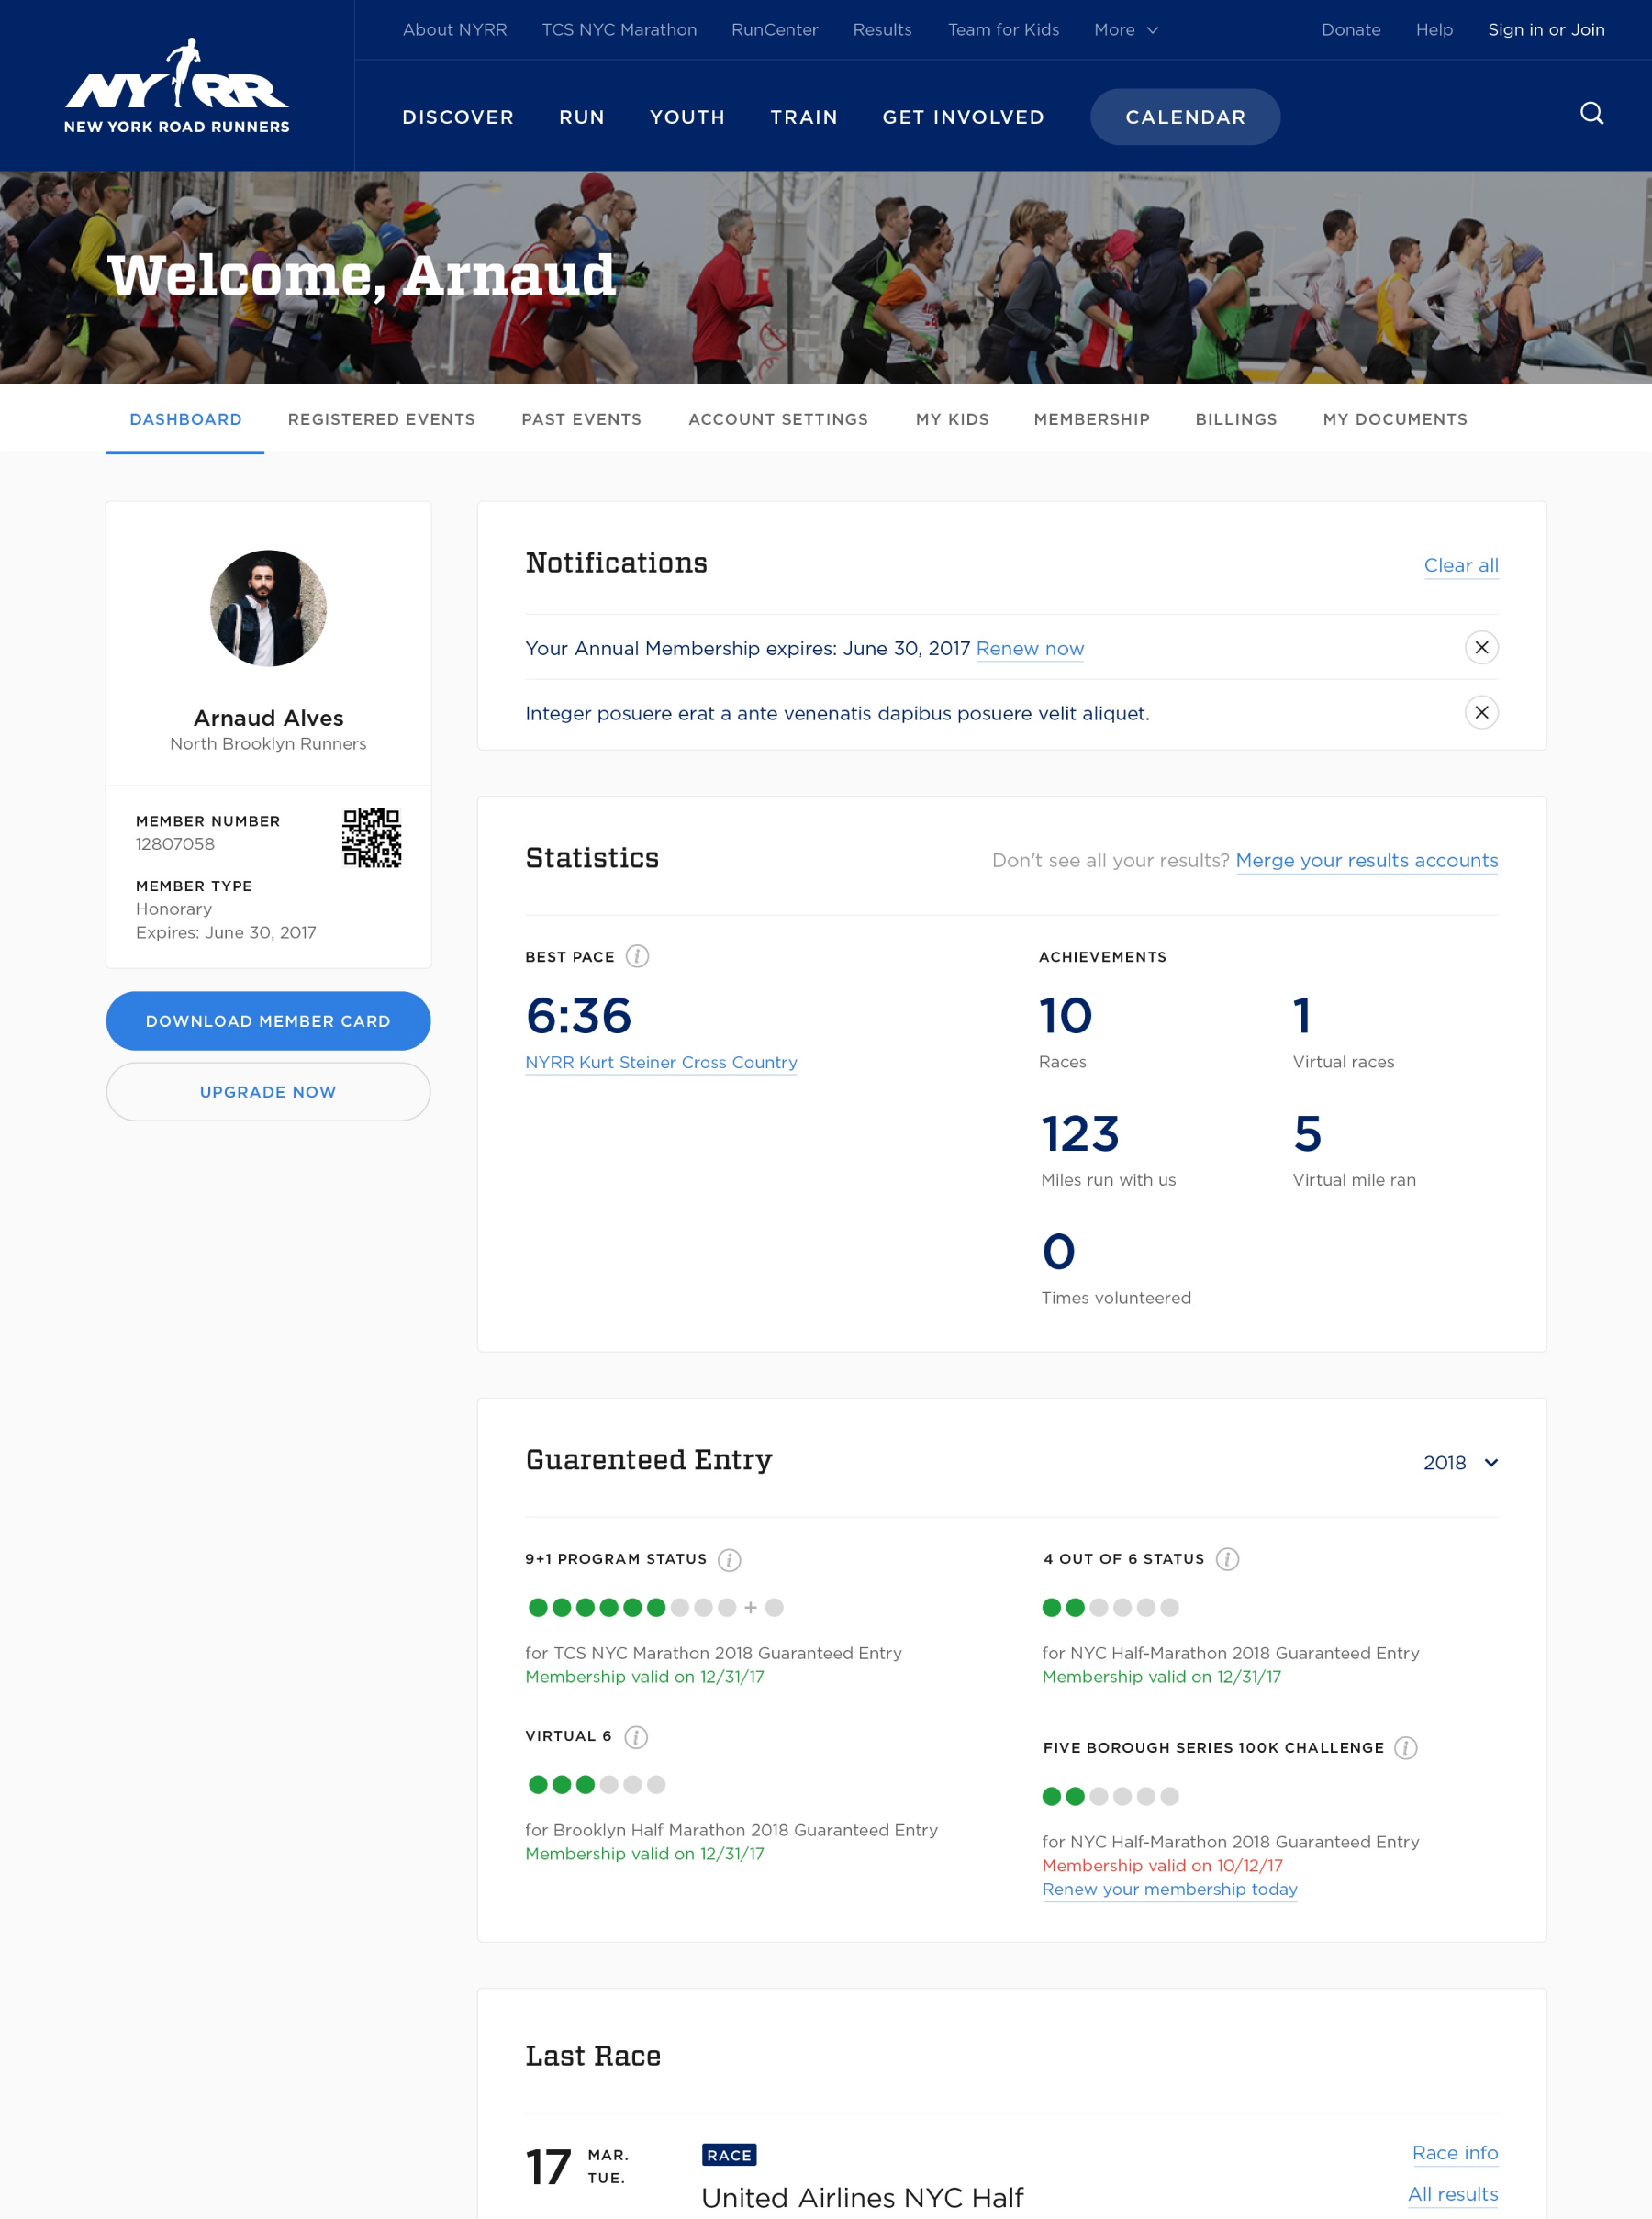Click the NYRR New York Road Runners logo
Screen dimensions: 1652x2219
pos(177,86)
